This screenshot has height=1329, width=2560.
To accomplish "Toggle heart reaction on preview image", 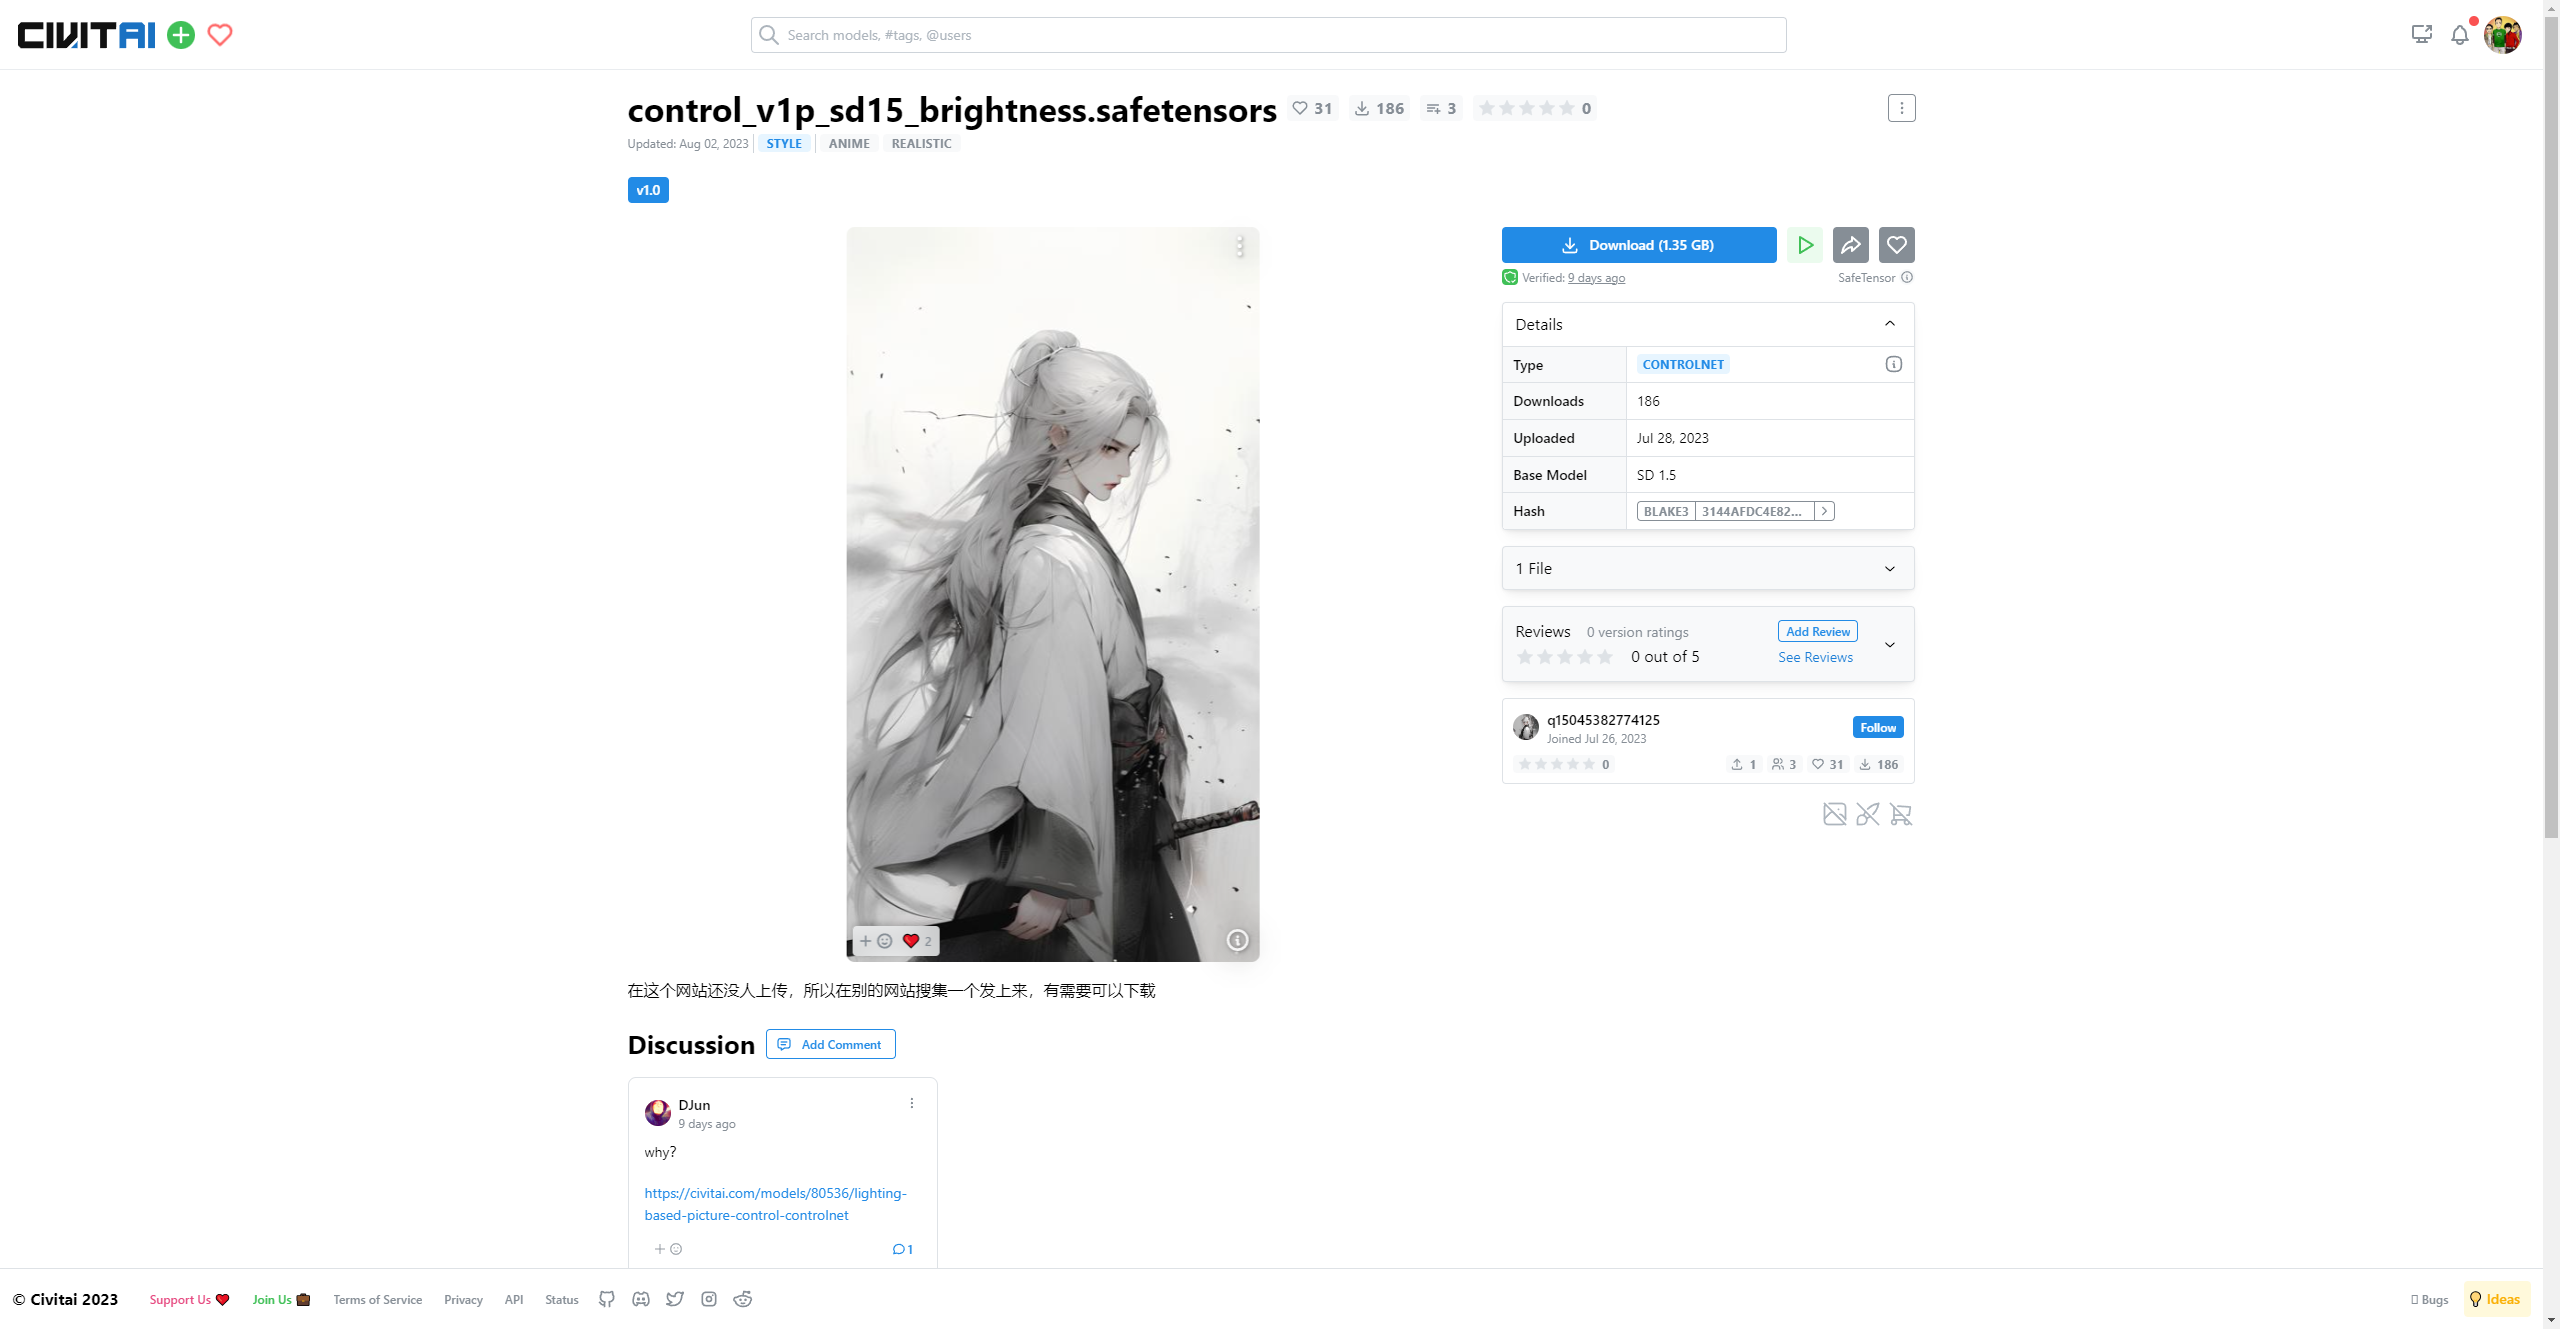I will click(911, 941).
